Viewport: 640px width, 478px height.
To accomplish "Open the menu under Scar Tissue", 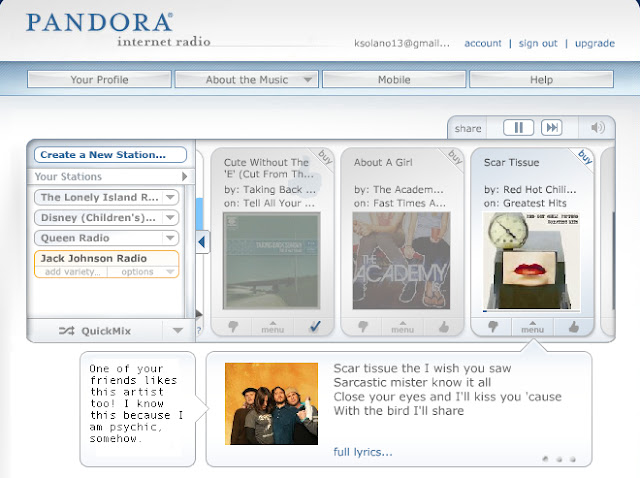I will (x=533, y=327).
